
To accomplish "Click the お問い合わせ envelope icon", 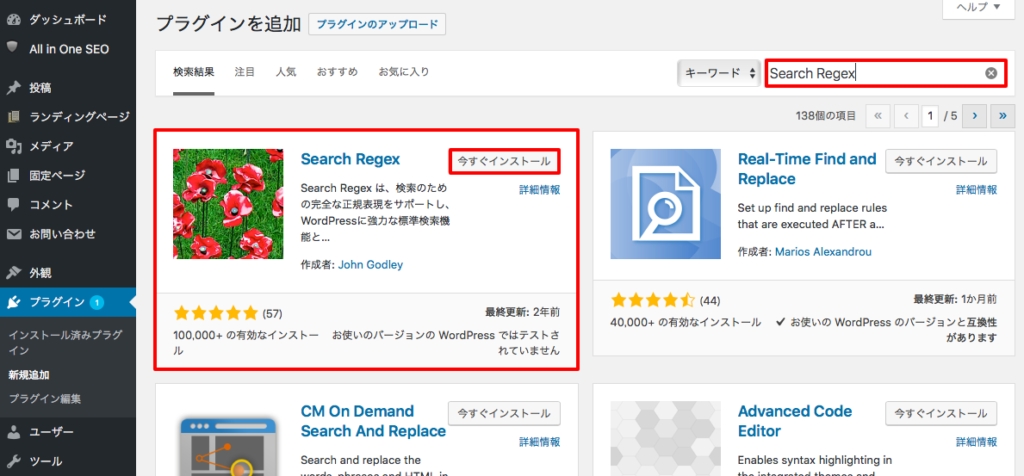I will tap(13, 234).
